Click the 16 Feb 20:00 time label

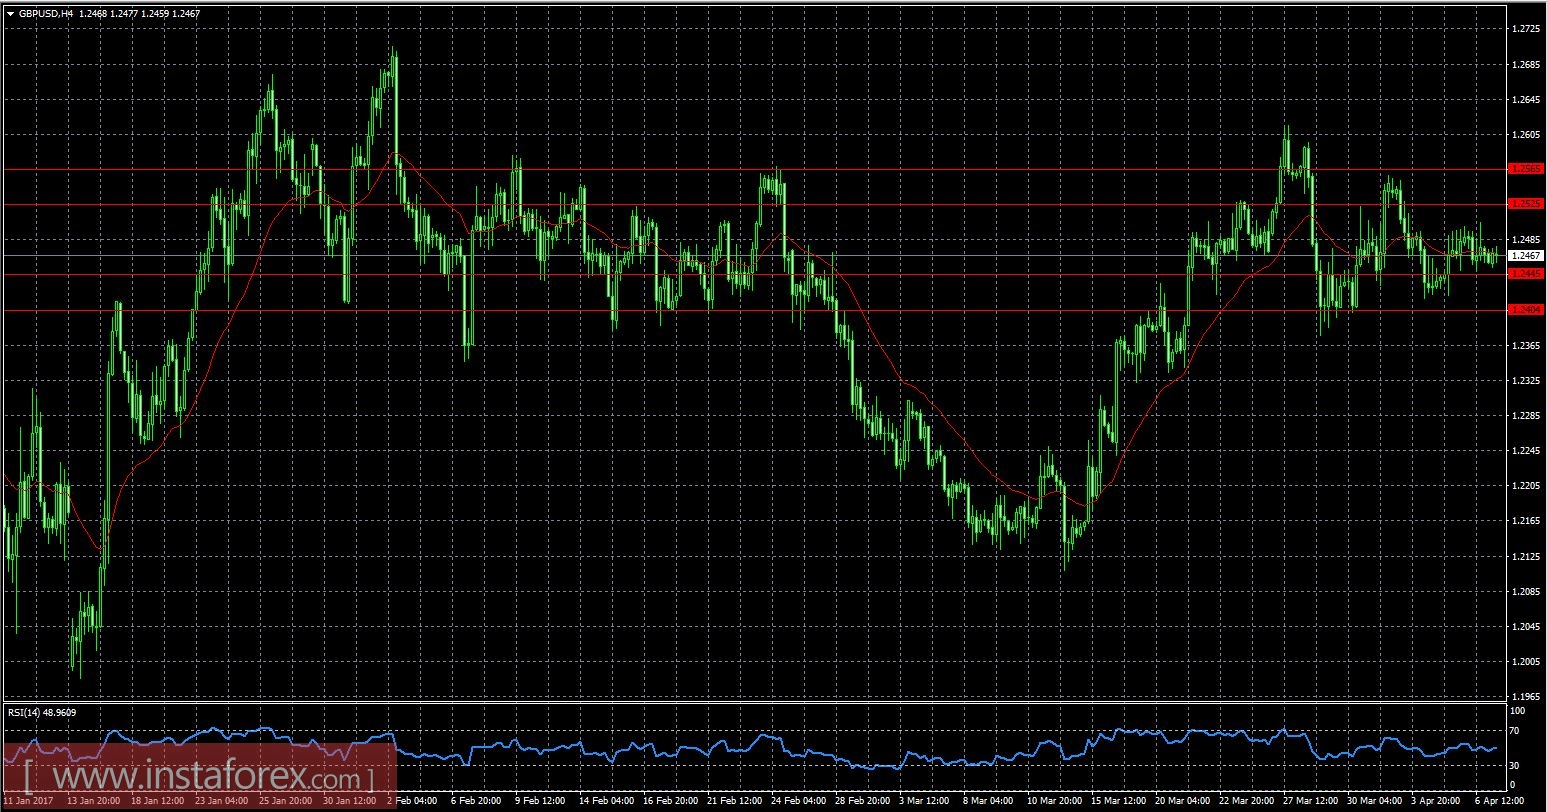670,801
